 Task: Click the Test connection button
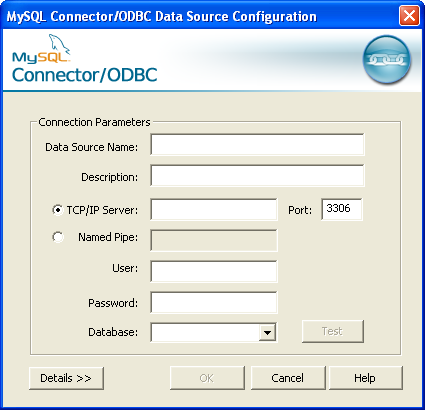(333, 331)
